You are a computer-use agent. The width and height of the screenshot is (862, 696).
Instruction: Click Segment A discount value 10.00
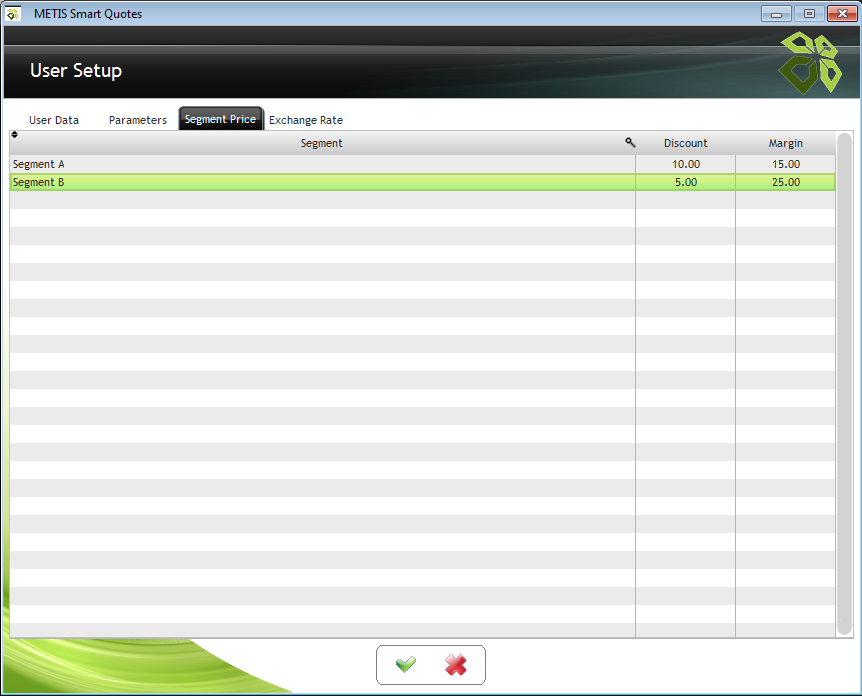[686, 164]
